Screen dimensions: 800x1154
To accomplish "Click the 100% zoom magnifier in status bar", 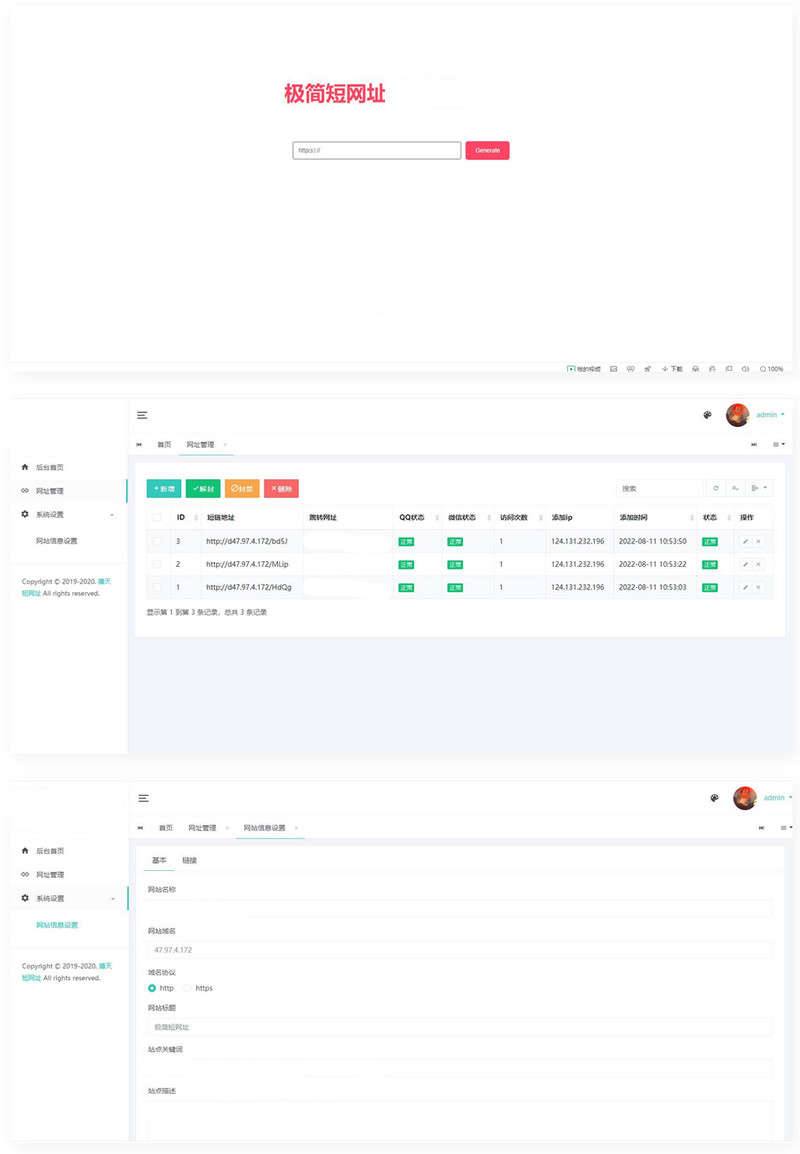I will click(x=771, y=369).
